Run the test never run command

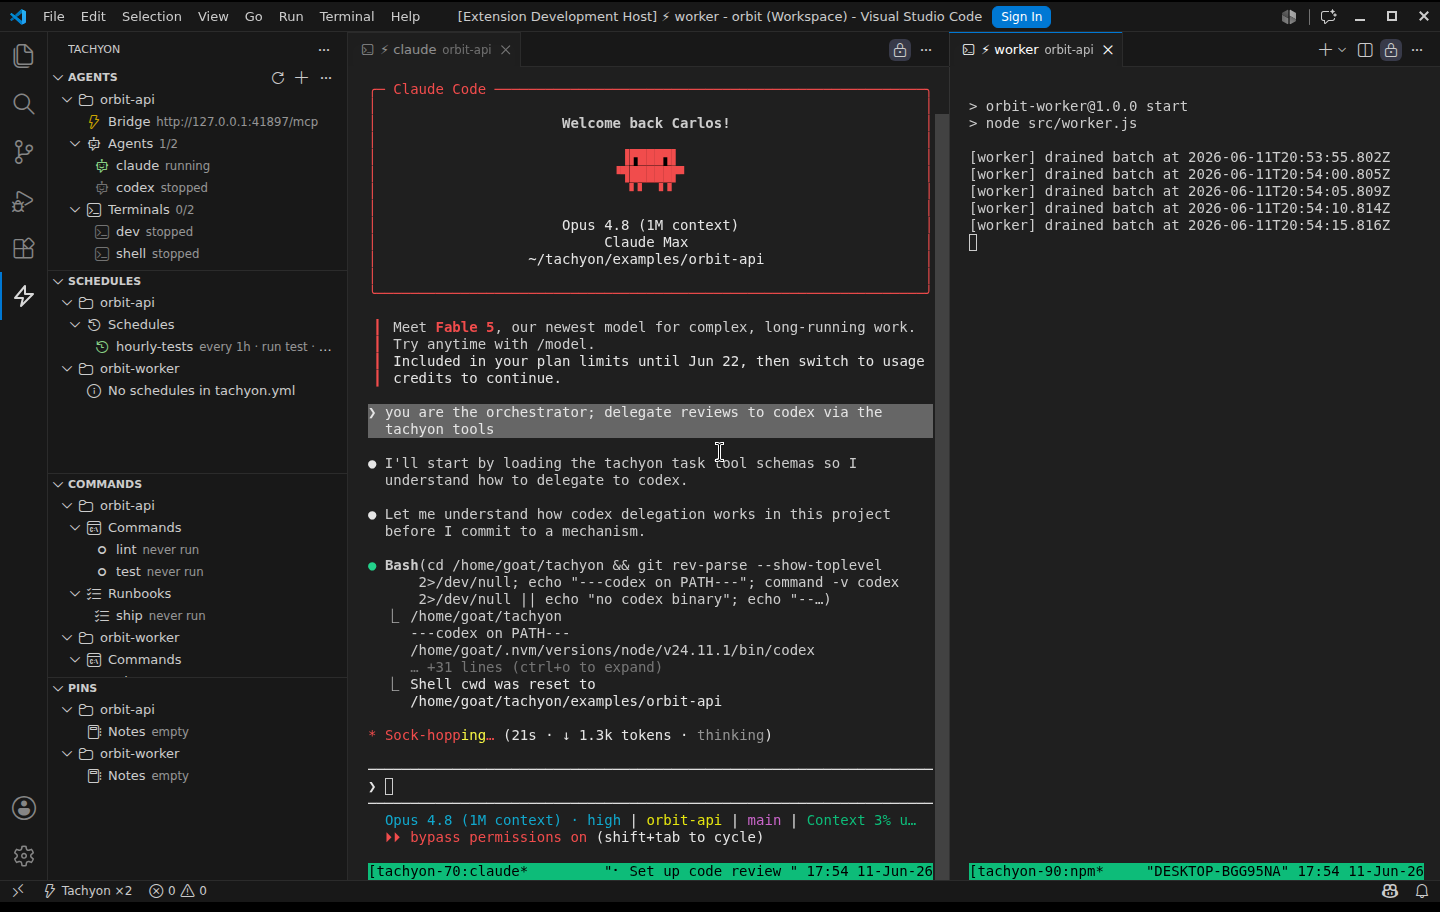(x=198, y=571)
